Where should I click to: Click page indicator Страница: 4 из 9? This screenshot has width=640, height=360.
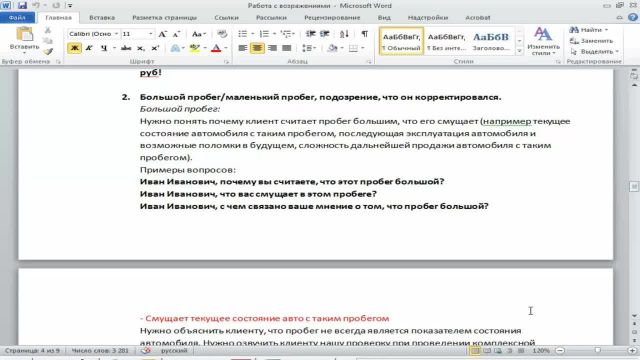tap(33, 351)
